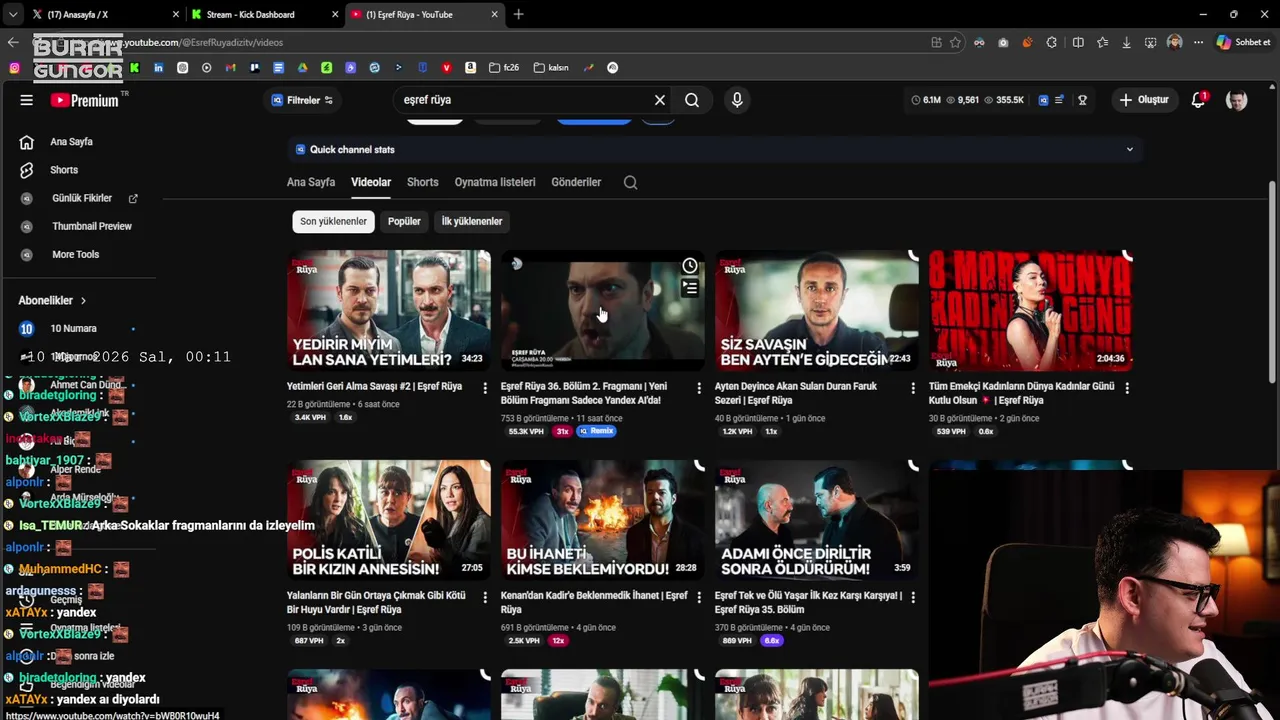Open Sohbet et Copilot chat button

(1243, 43)
